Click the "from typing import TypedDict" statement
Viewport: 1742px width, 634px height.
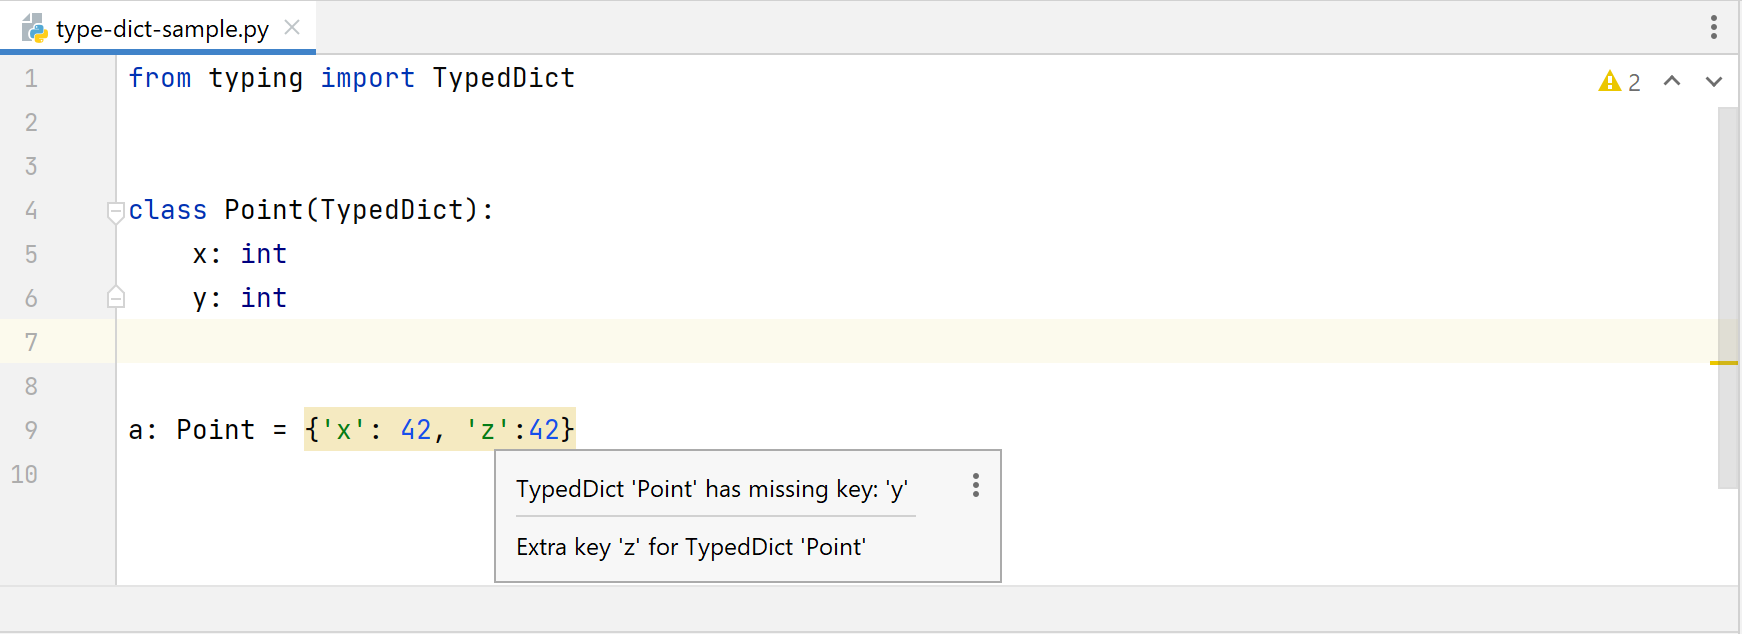point(350,77)
